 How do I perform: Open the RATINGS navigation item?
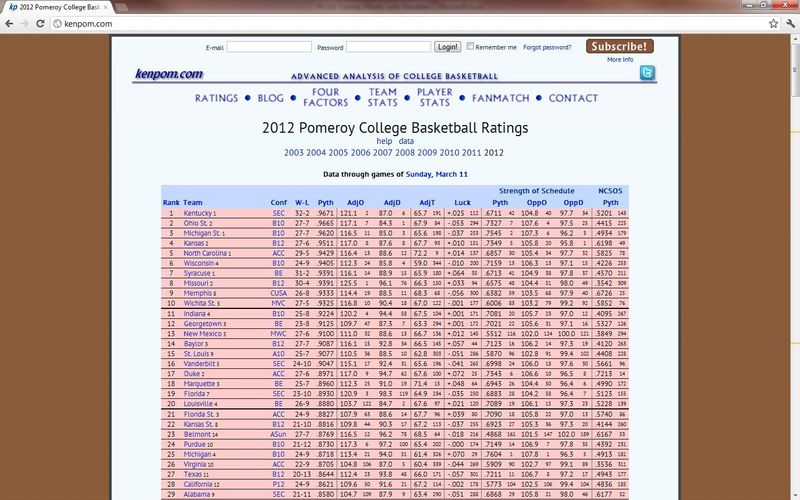click(216, 98)
